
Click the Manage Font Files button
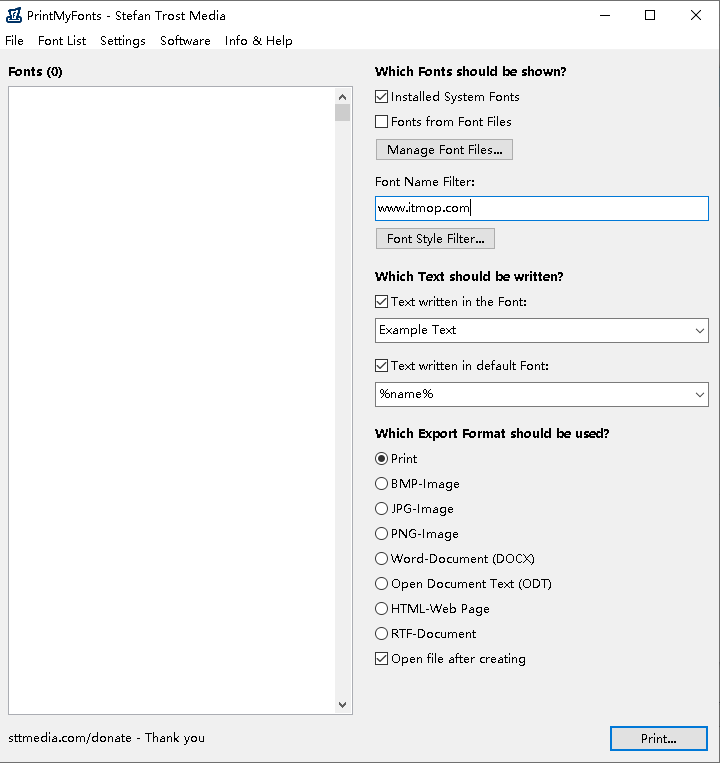pos(444,150)
